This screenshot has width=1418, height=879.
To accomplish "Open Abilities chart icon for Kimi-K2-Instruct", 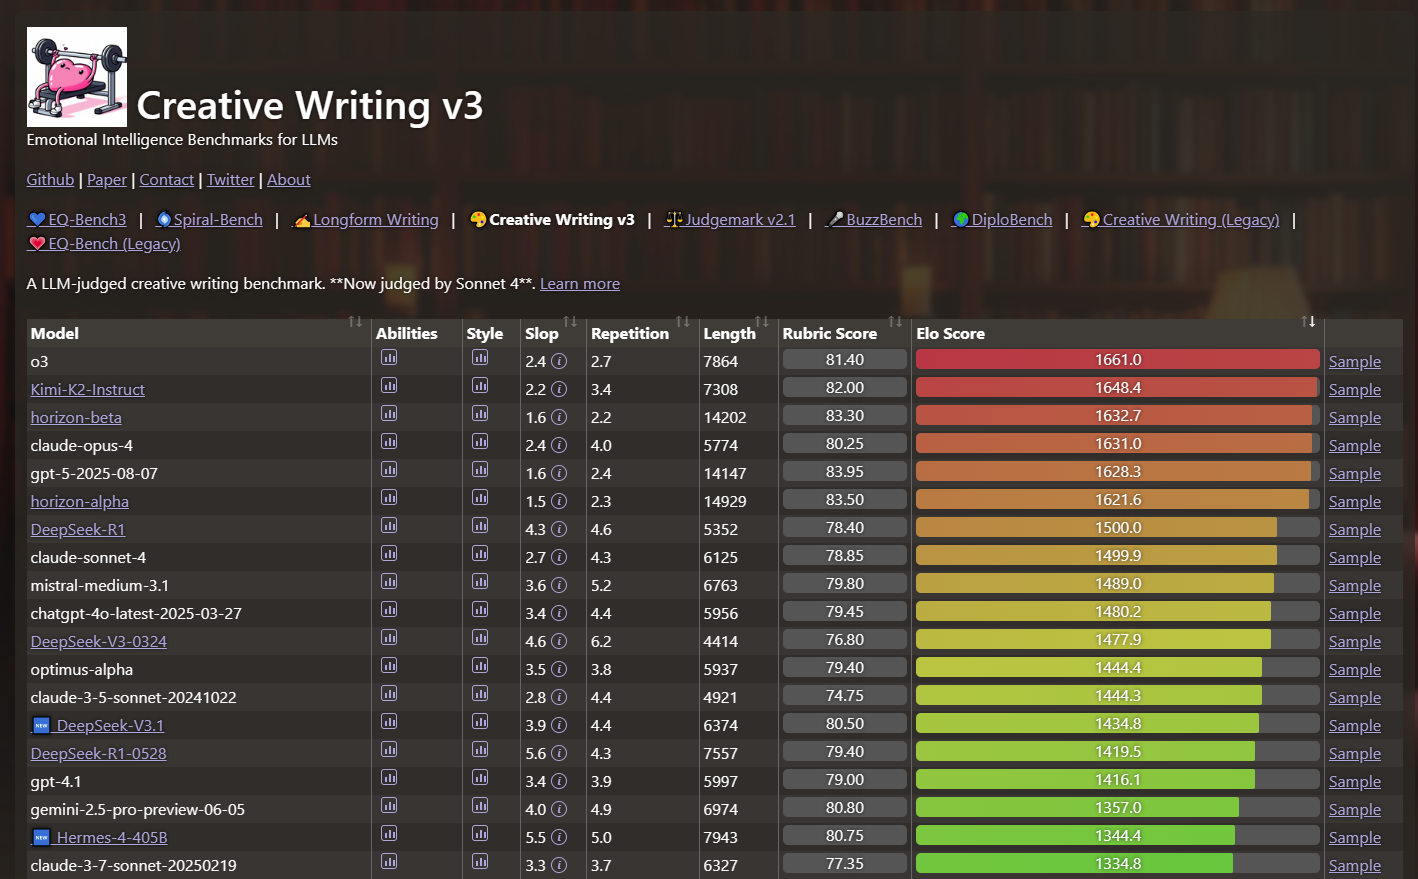I will [389, 386].
